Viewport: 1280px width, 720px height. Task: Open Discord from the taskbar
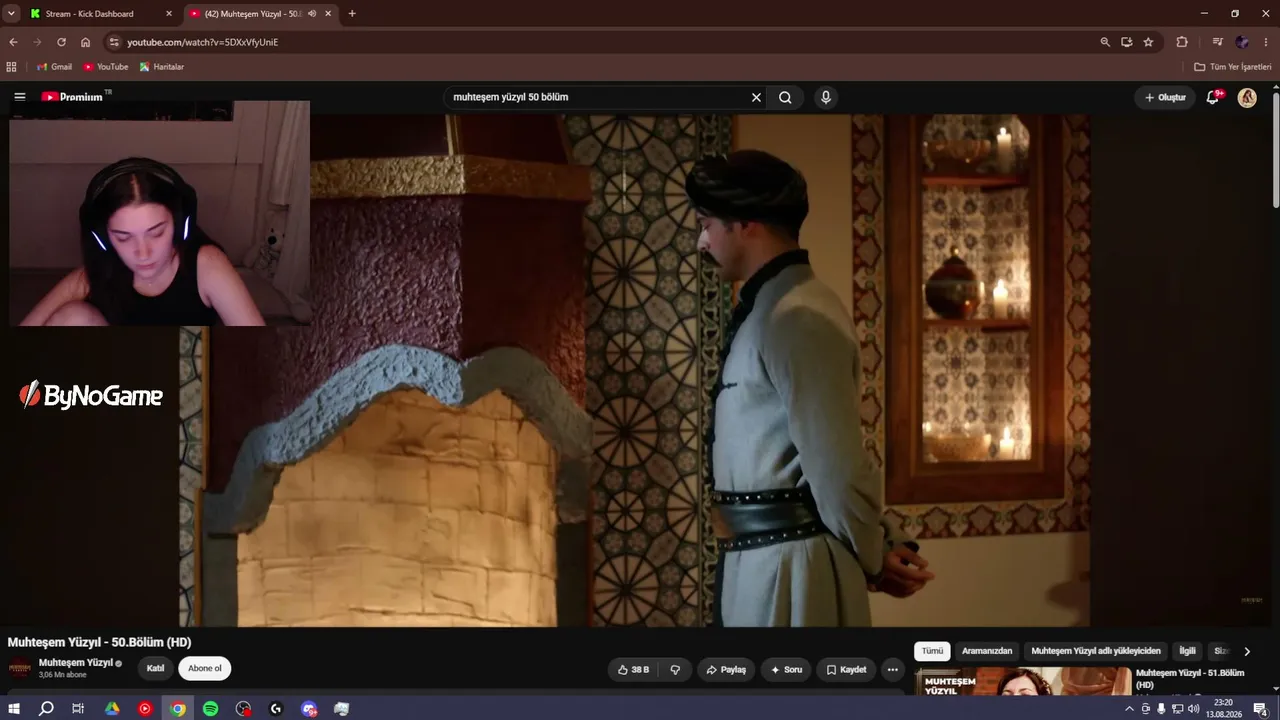click(309, 709)
